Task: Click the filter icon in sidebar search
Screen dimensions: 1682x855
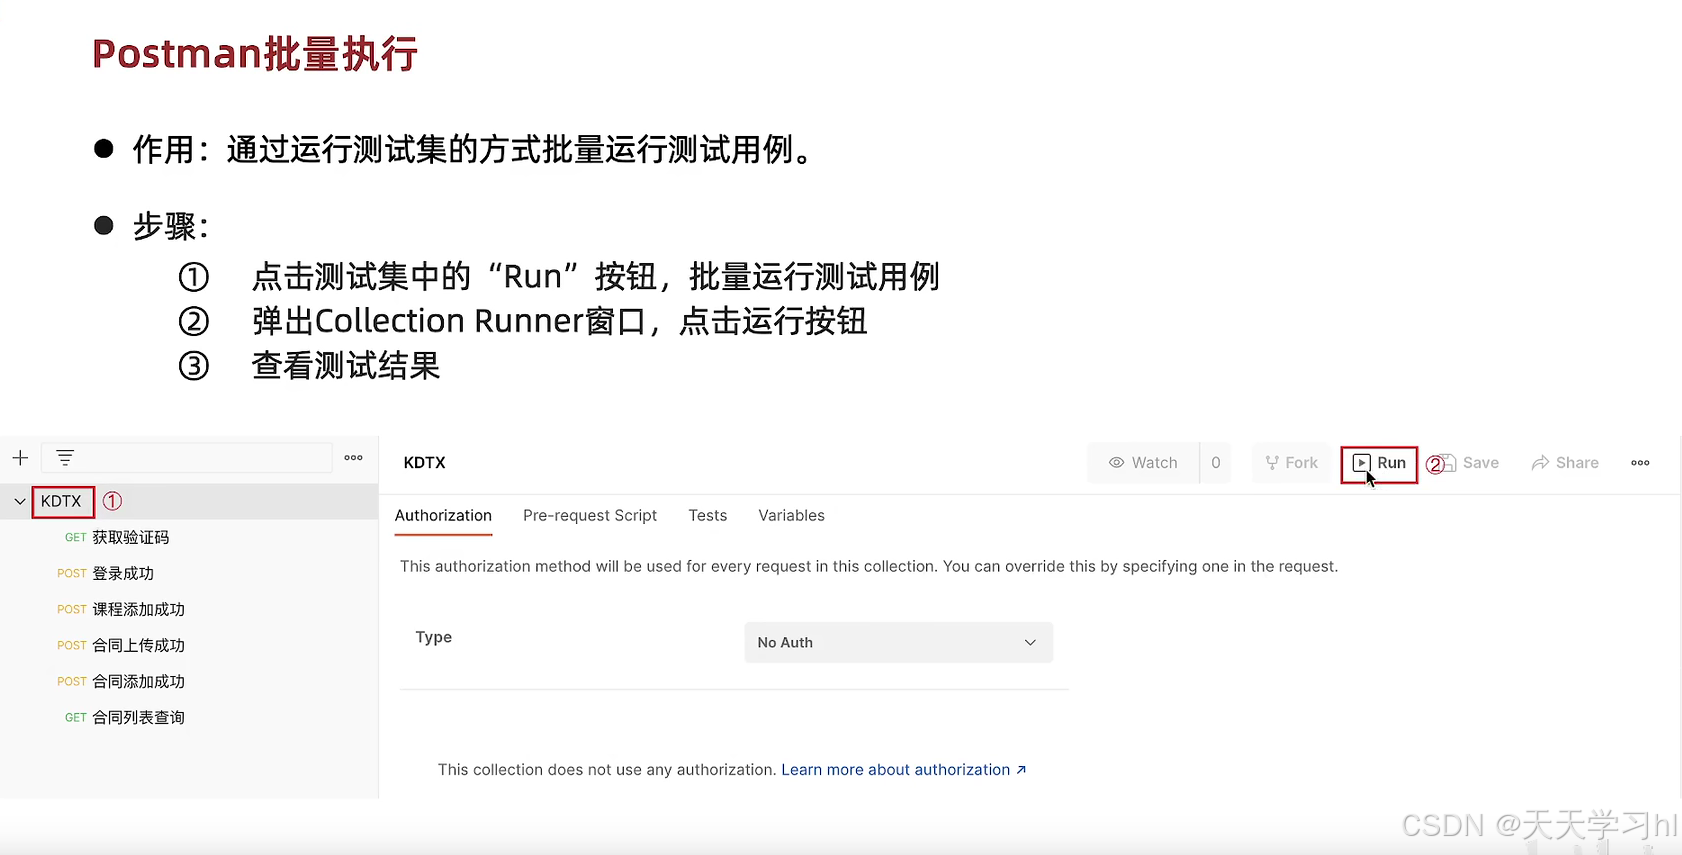Action: click(65, 458)
